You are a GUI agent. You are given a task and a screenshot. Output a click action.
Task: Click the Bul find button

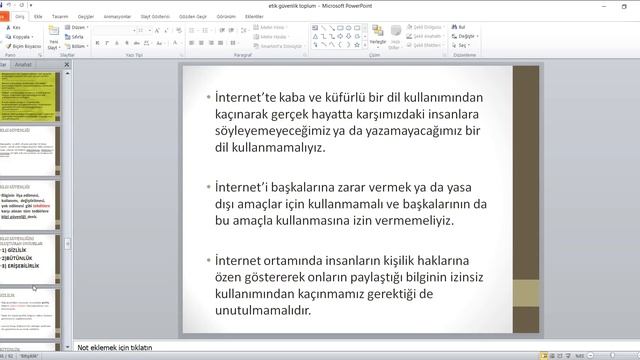coord(458,27)
